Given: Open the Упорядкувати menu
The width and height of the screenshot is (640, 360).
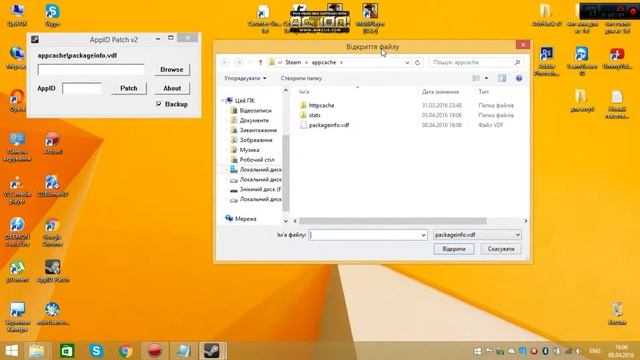Looking at the screenshot, I should tap(245, 78).
